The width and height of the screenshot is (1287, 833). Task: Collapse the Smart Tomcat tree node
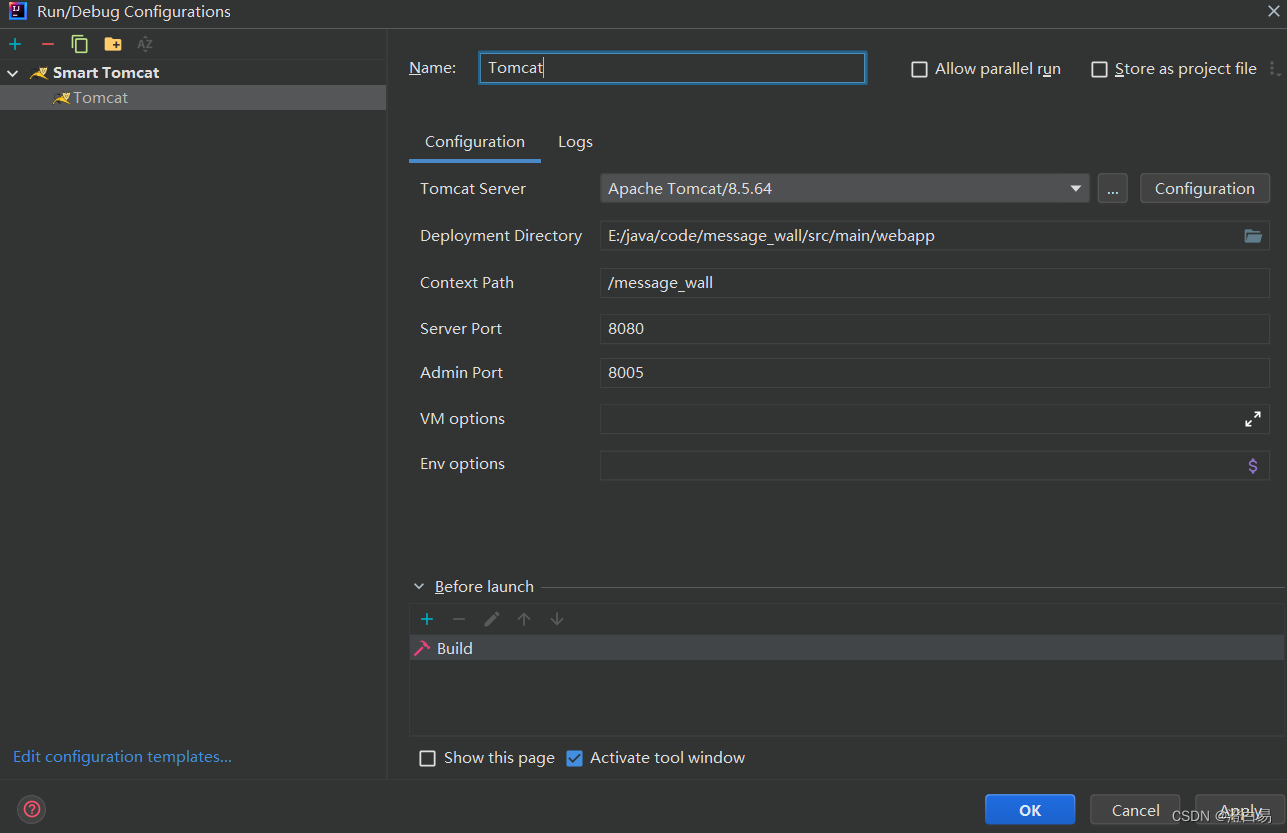point(13,73)
